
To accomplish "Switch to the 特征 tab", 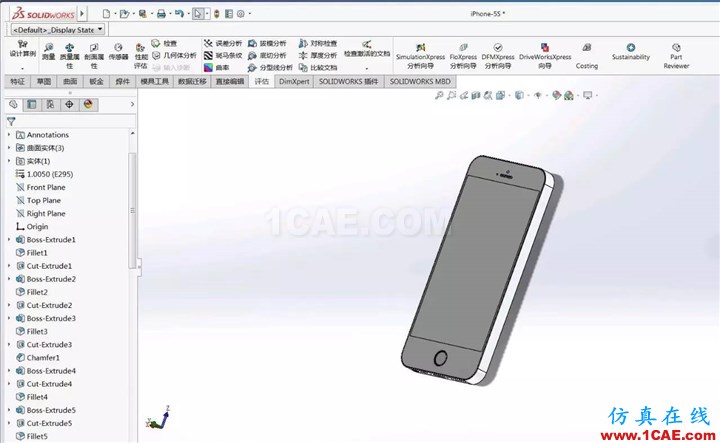I will (17, 81).
